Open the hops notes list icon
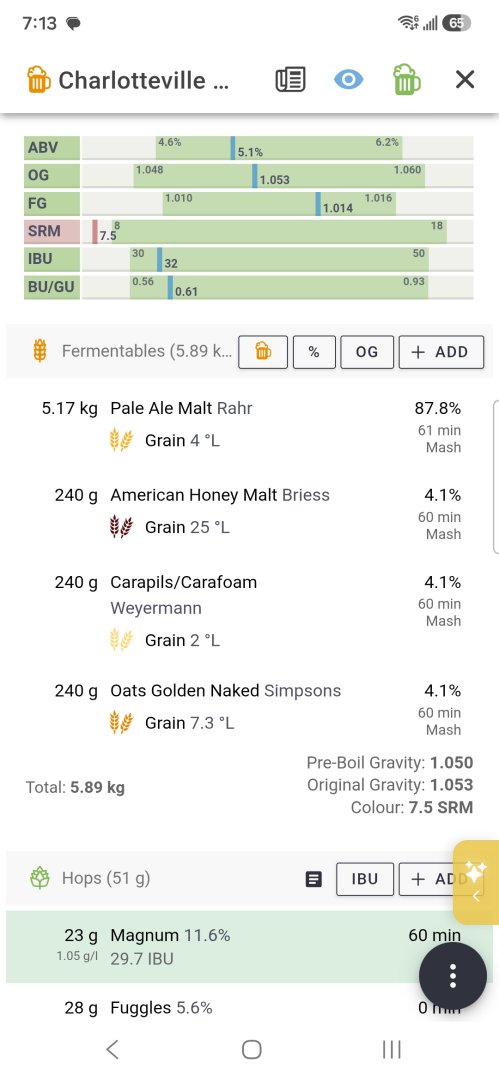This screenshot has width=499, height=1080. point(314,879)
